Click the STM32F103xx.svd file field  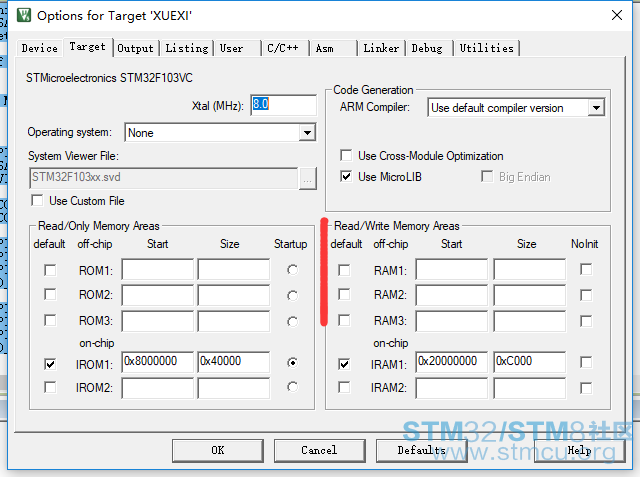[163, 177]
